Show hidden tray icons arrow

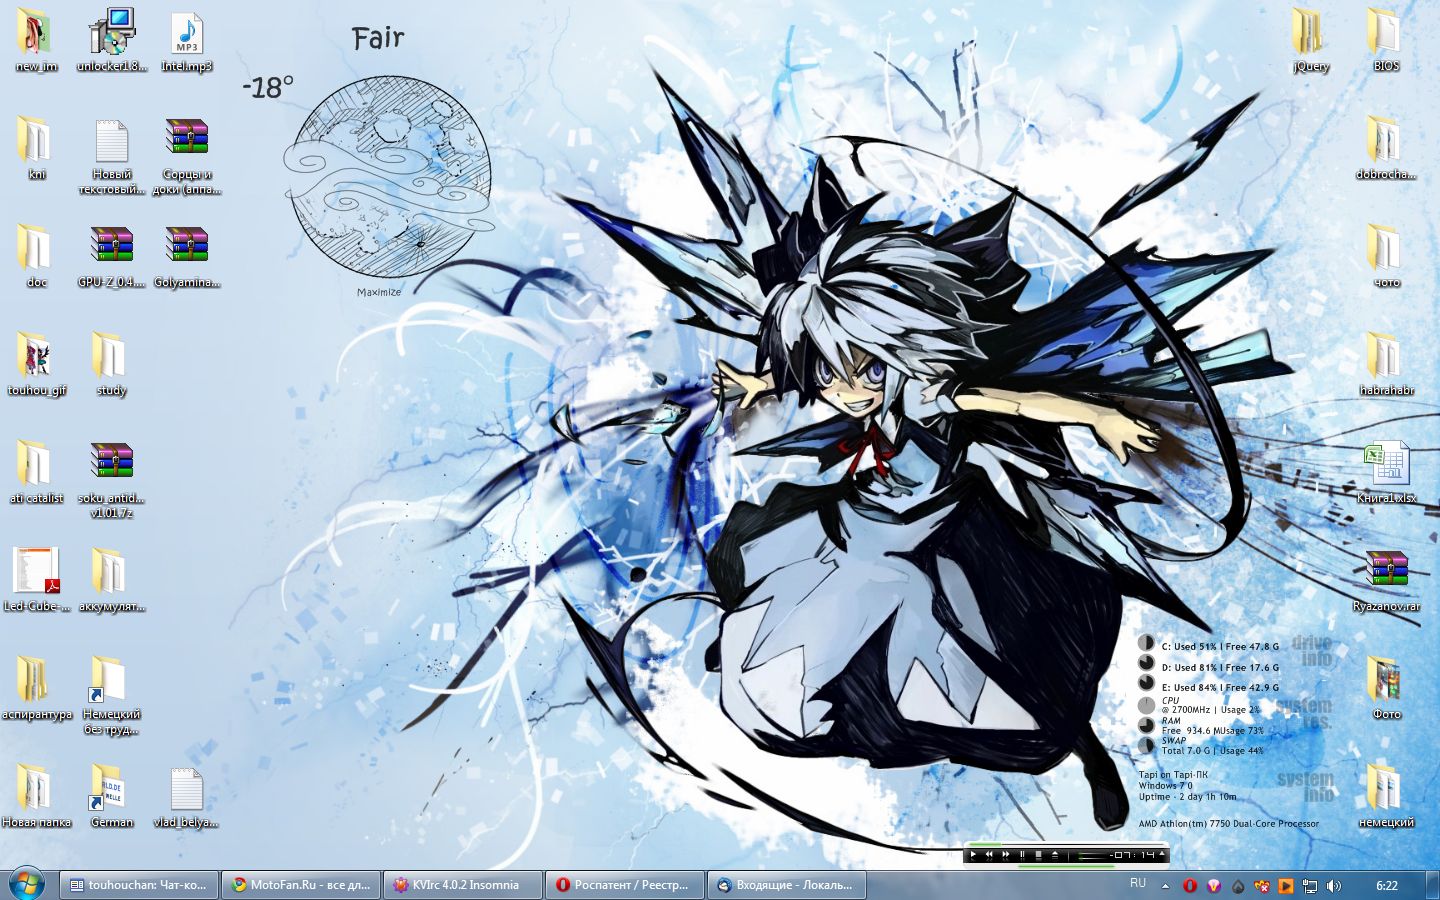(1165, 886)
